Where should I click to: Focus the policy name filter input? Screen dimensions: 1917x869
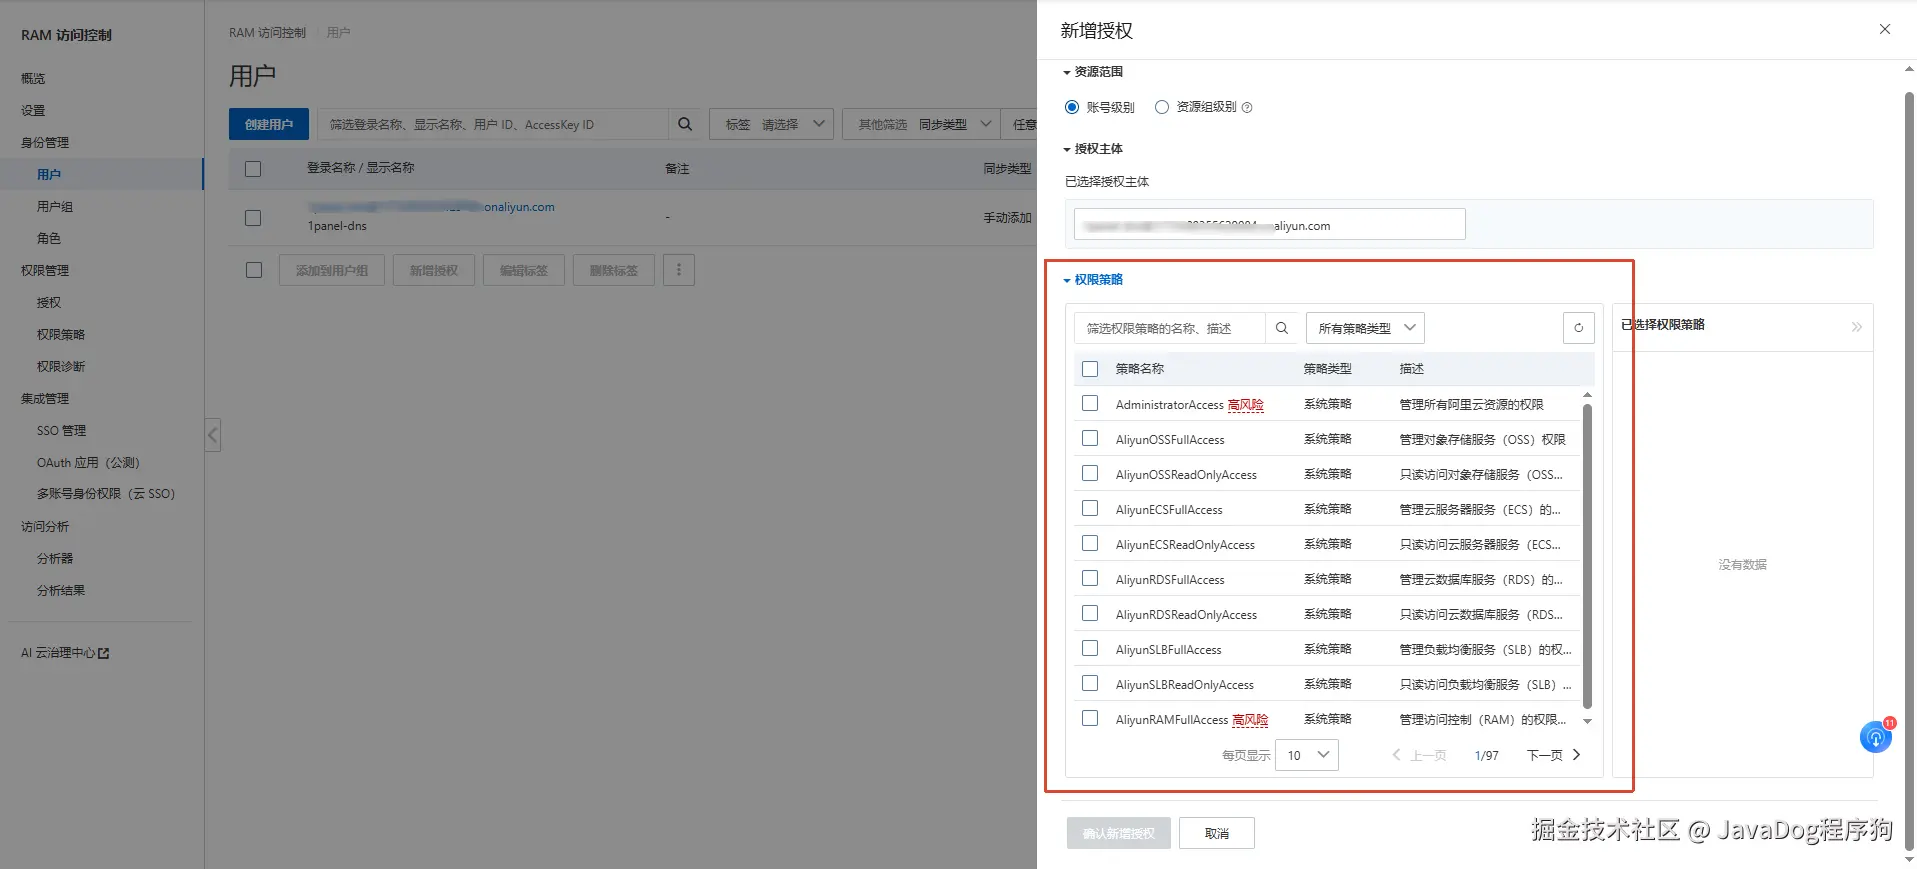(x=1170, y=328)
